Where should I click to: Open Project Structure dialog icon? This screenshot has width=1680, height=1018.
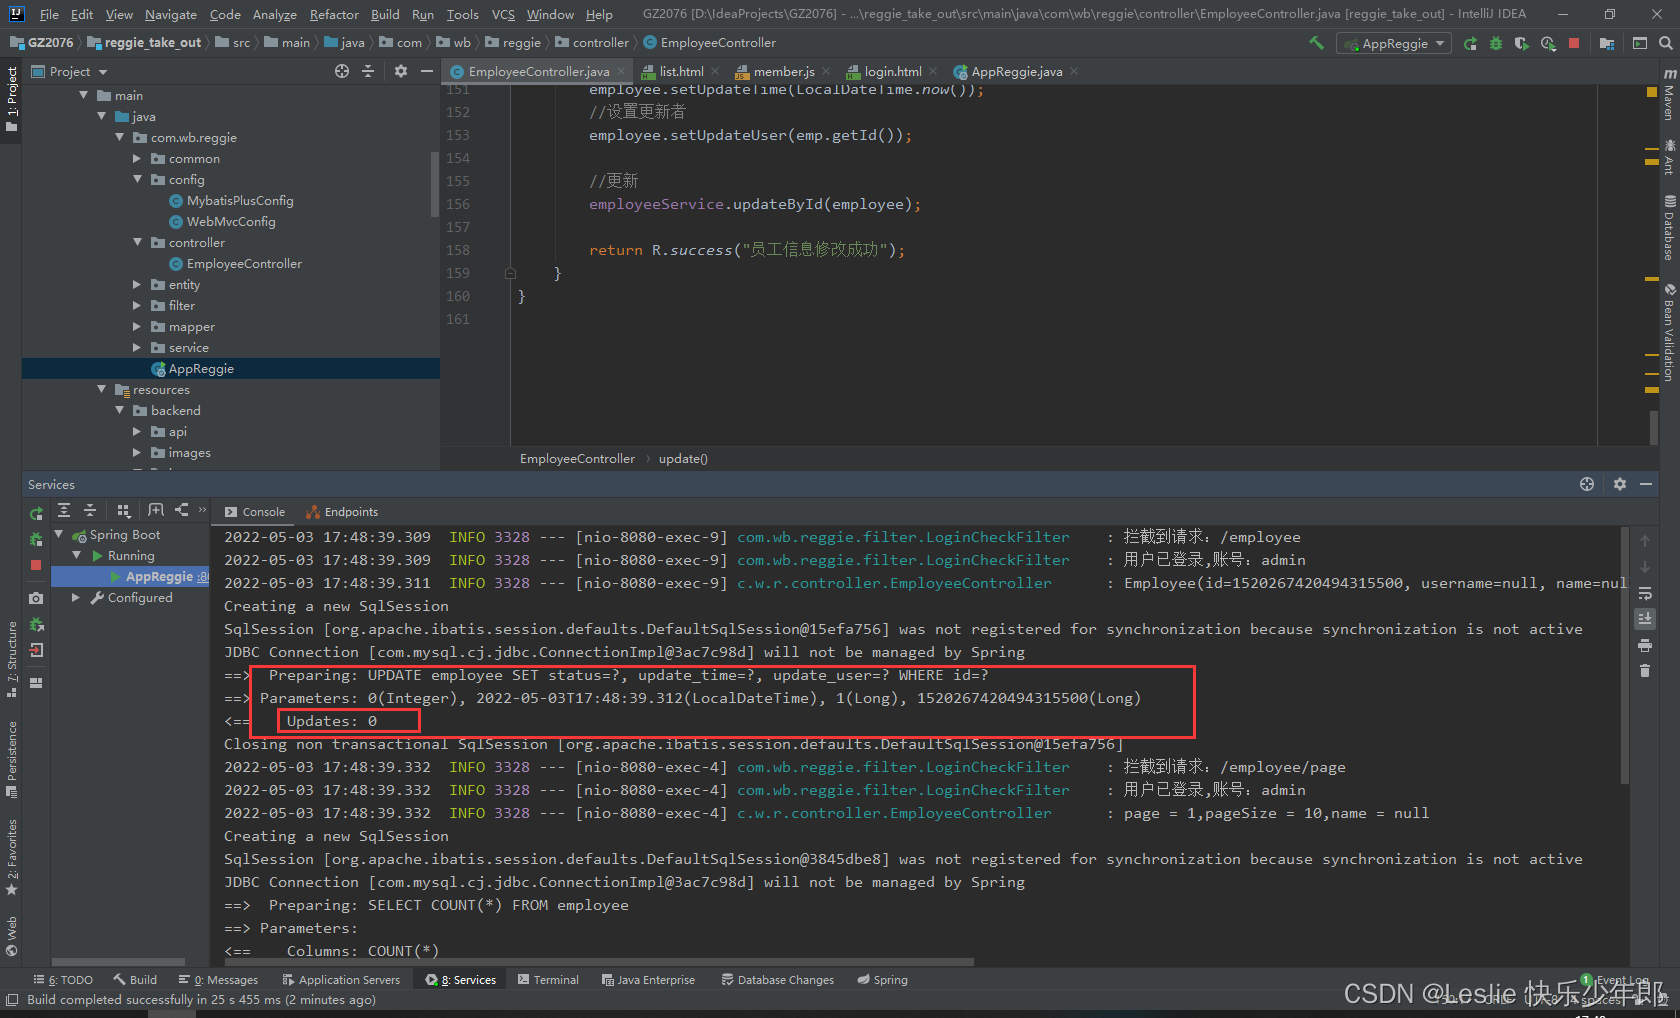[x=1607, y=43]
